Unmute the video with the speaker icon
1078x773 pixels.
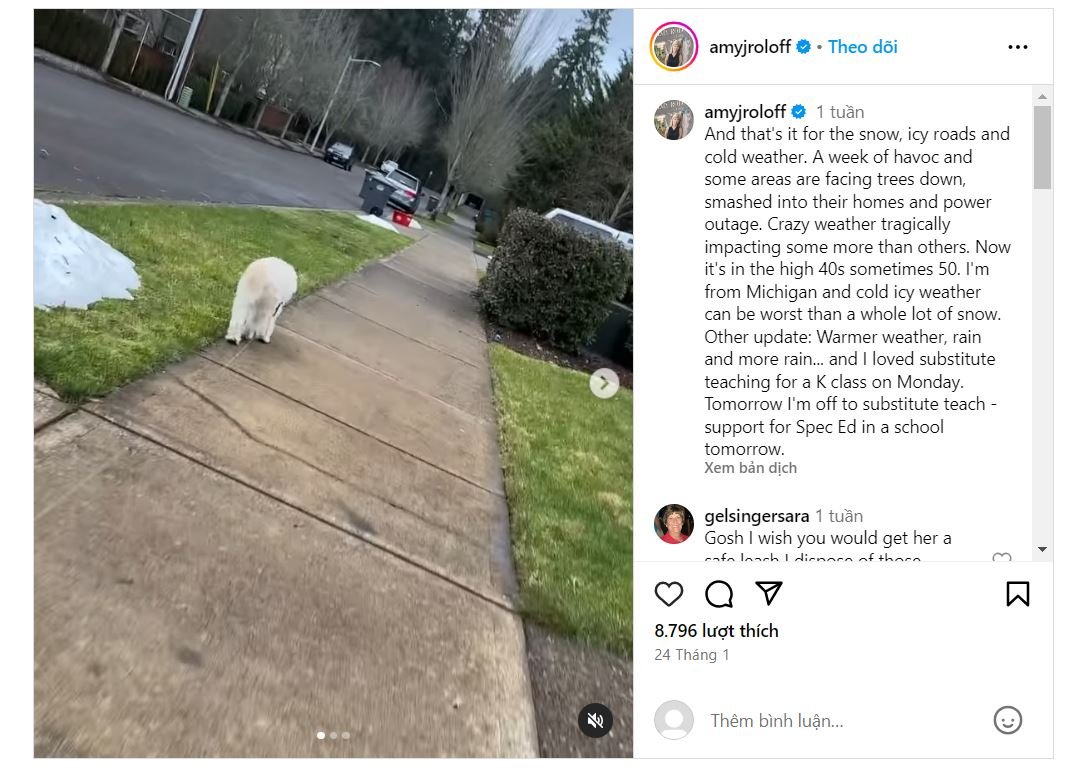[595, 720]
